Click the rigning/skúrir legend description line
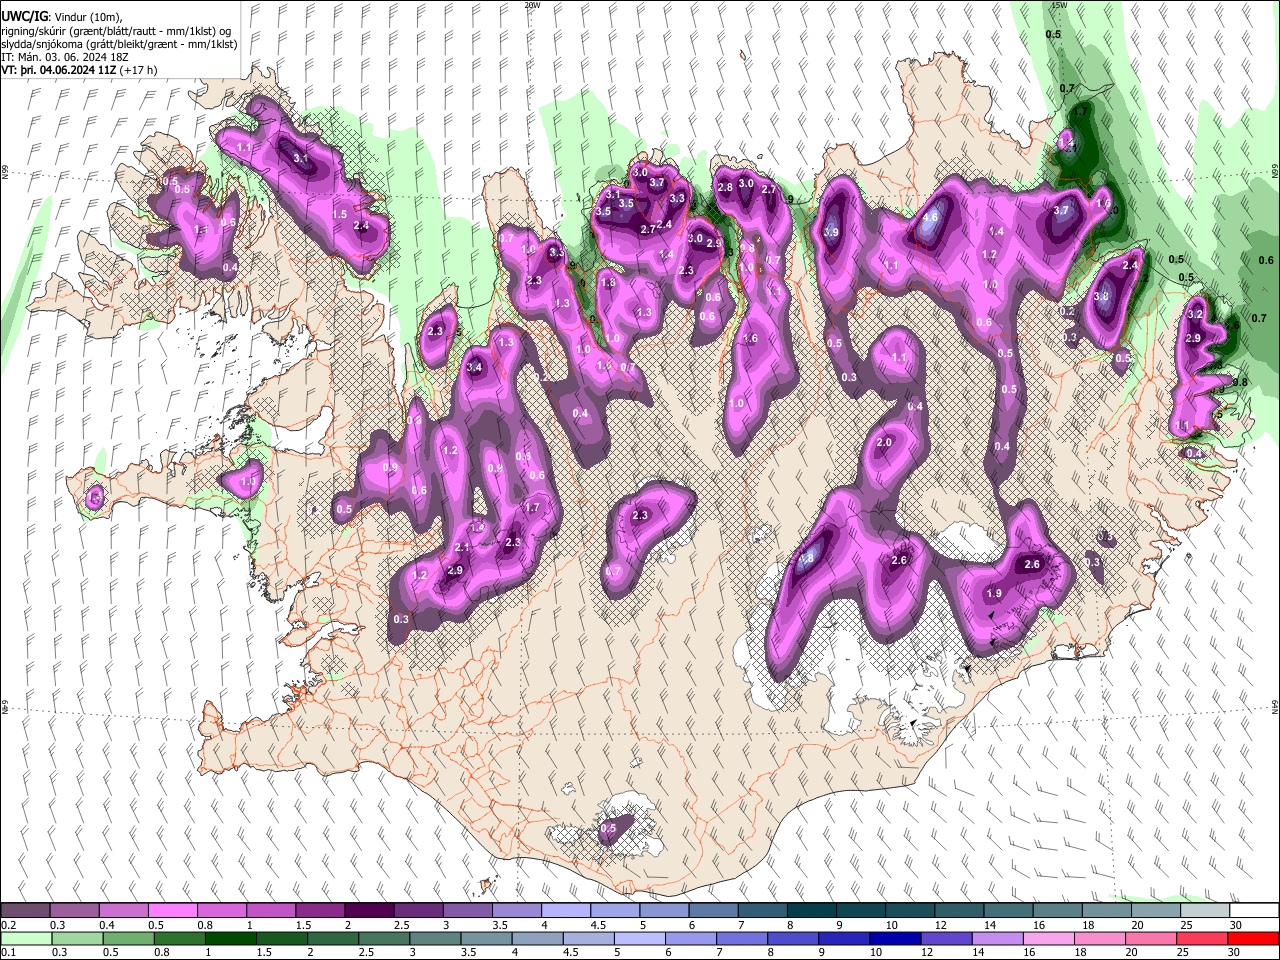Viewport: 1280px width, 960px height. [x=116, y=31]
